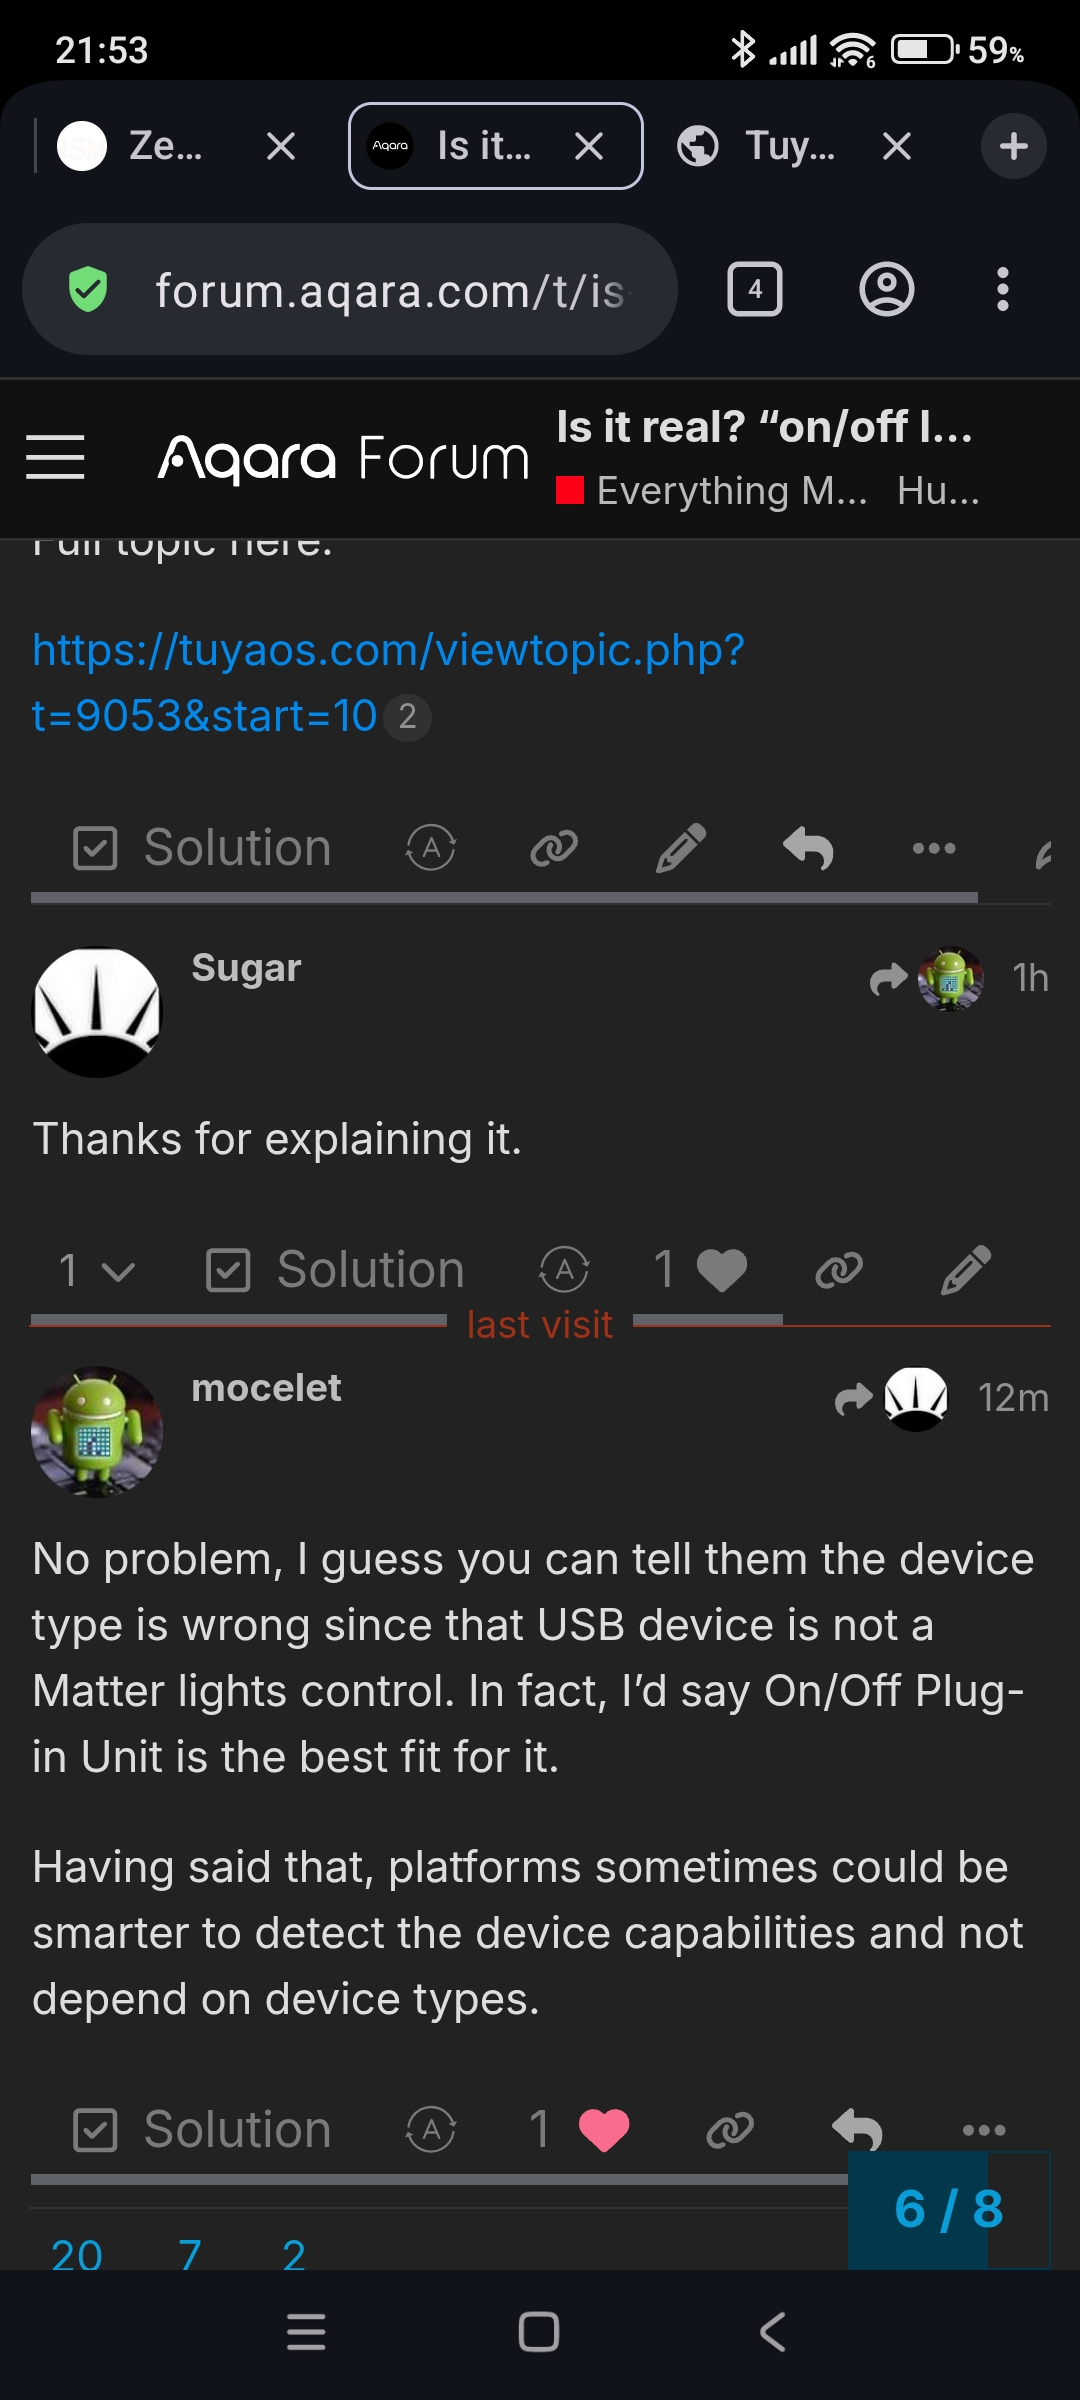Open Chrome's three-dot overflow menu
The width and height of the screenshot is (1080, 2400).
1002,290
